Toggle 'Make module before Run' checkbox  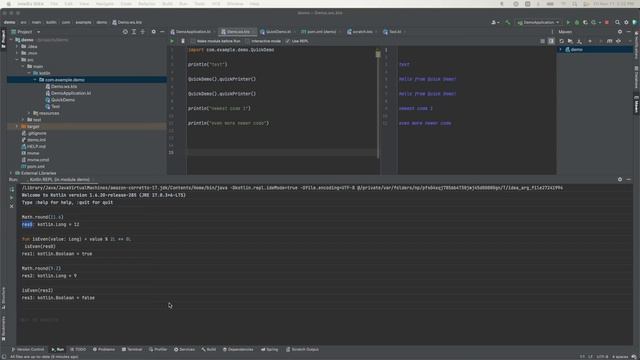pos(193,41)
